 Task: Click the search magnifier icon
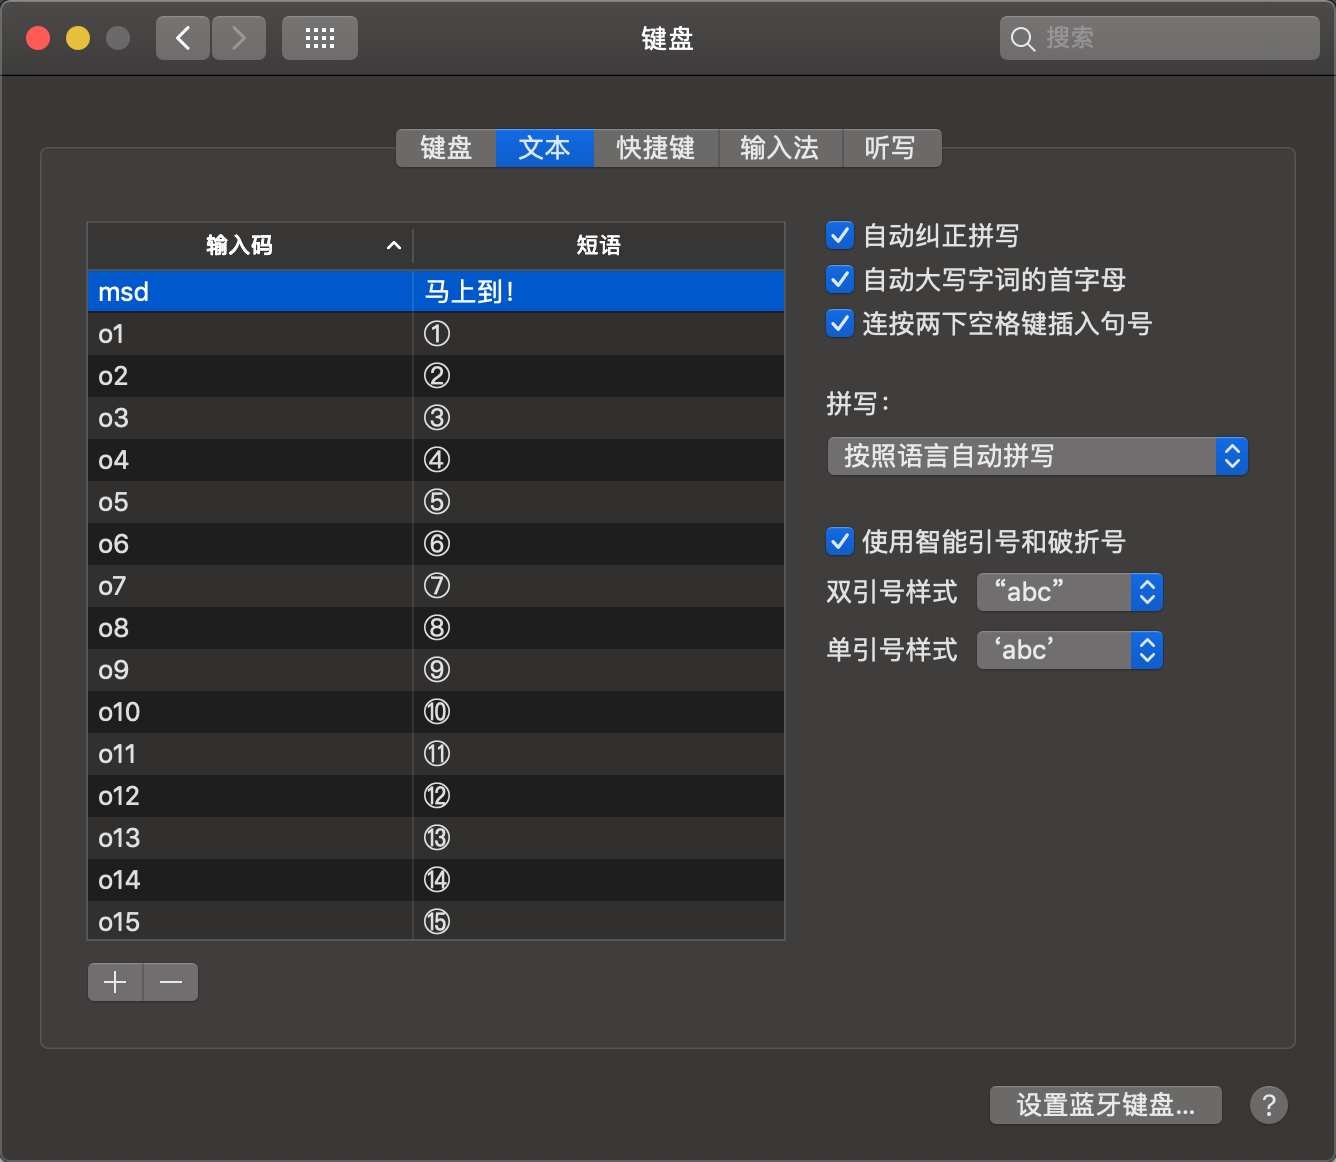[x=1022, y=39]
